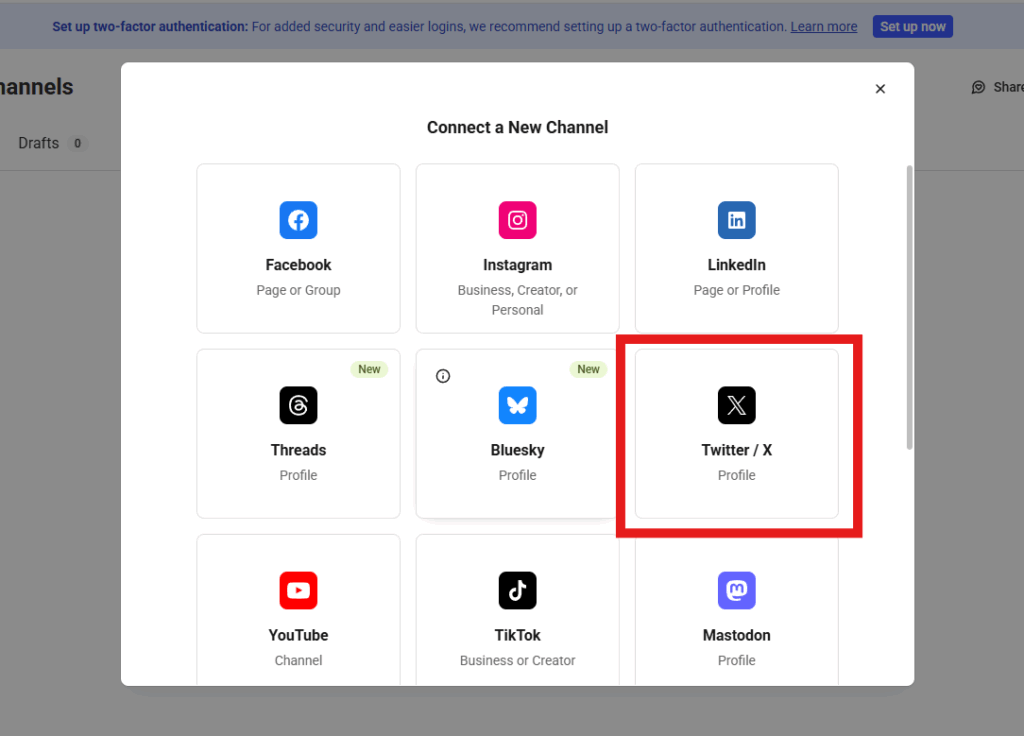Click the New badge on Threads card

(369, 369)
